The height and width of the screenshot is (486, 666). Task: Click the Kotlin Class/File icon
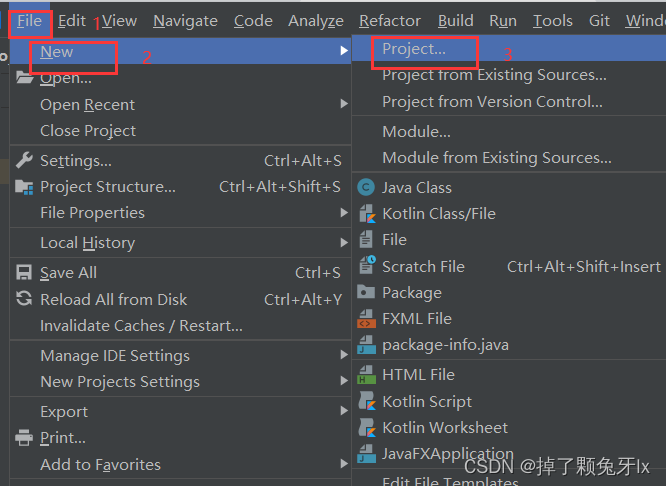tap(367, 214)
